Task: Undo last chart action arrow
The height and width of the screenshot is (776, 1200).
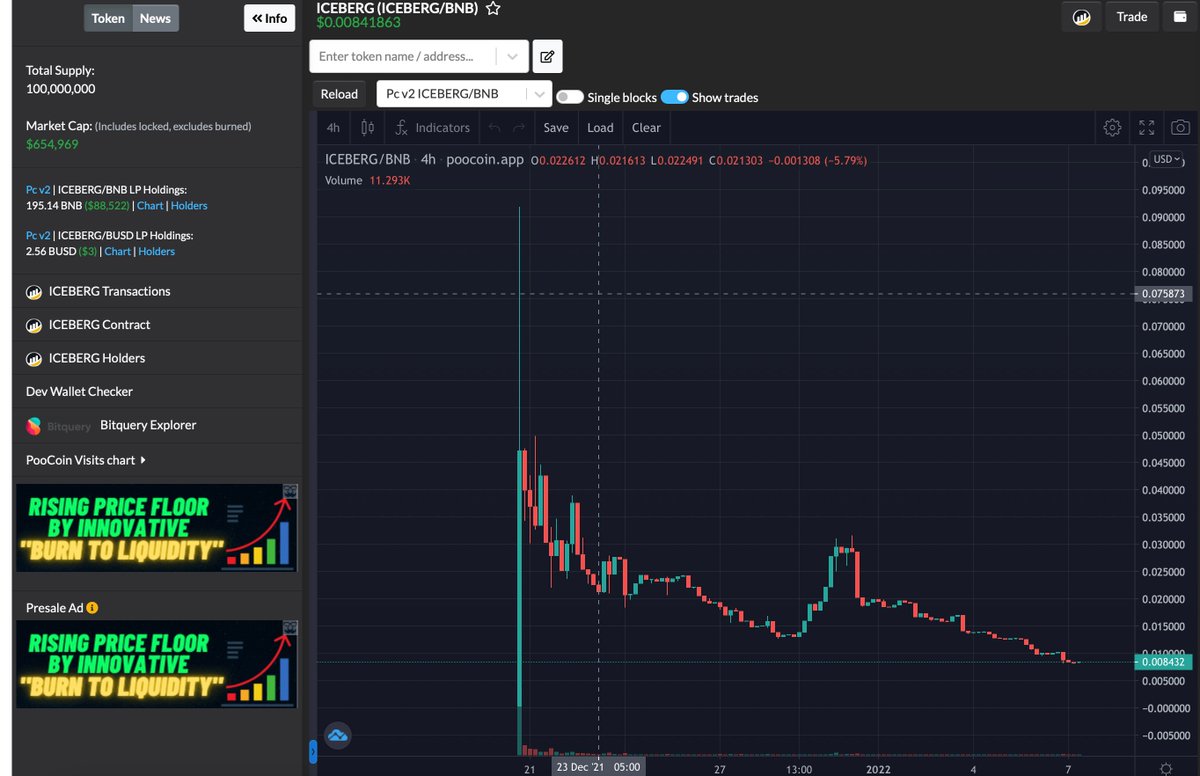Action: 495,127
